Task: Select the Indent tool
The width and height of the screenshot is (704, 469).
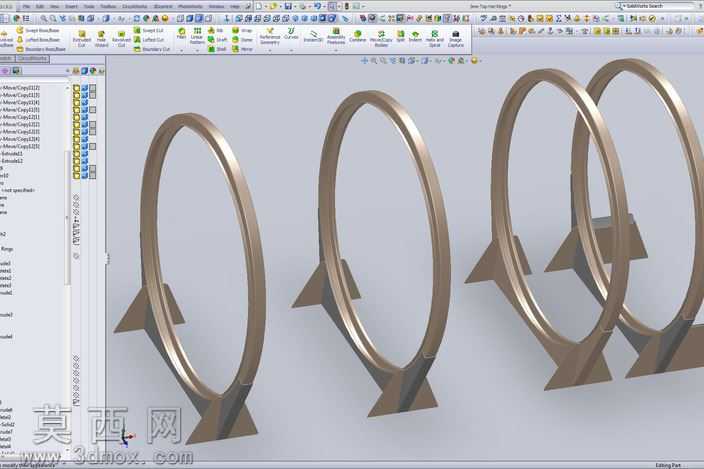Action: [415, 36]
